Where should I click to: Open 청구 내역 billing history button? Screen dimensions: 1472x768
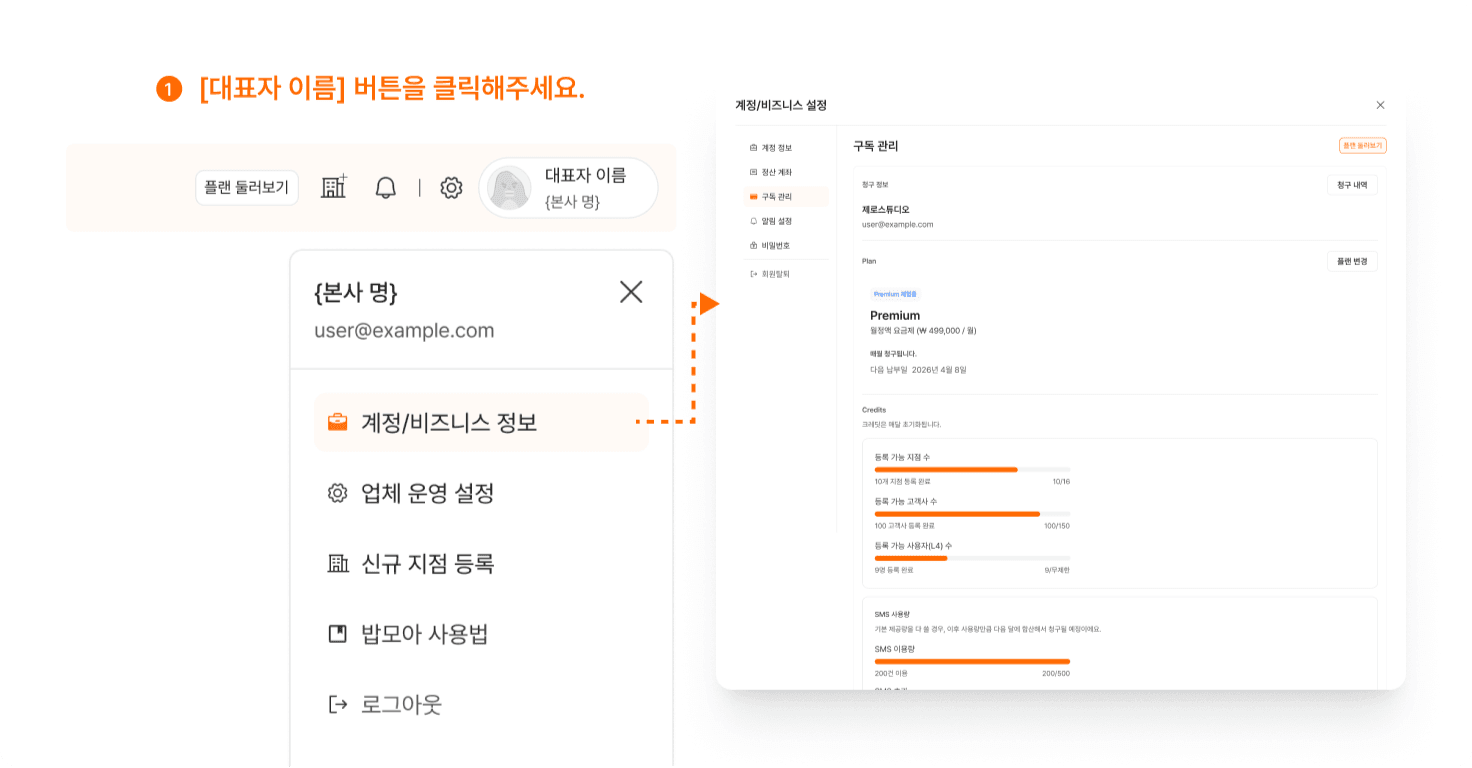1352,185
